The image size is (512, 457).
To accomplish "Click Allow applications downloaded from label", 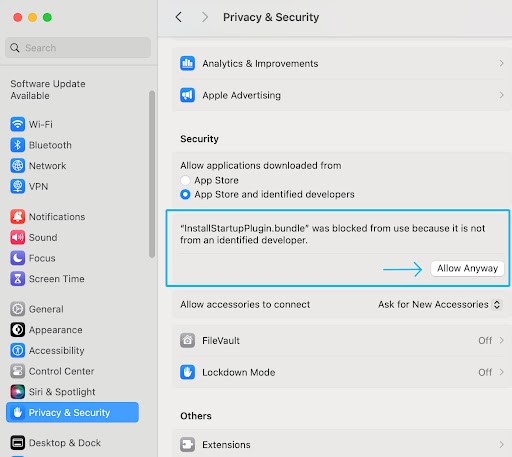I will [x=261, y=165].
